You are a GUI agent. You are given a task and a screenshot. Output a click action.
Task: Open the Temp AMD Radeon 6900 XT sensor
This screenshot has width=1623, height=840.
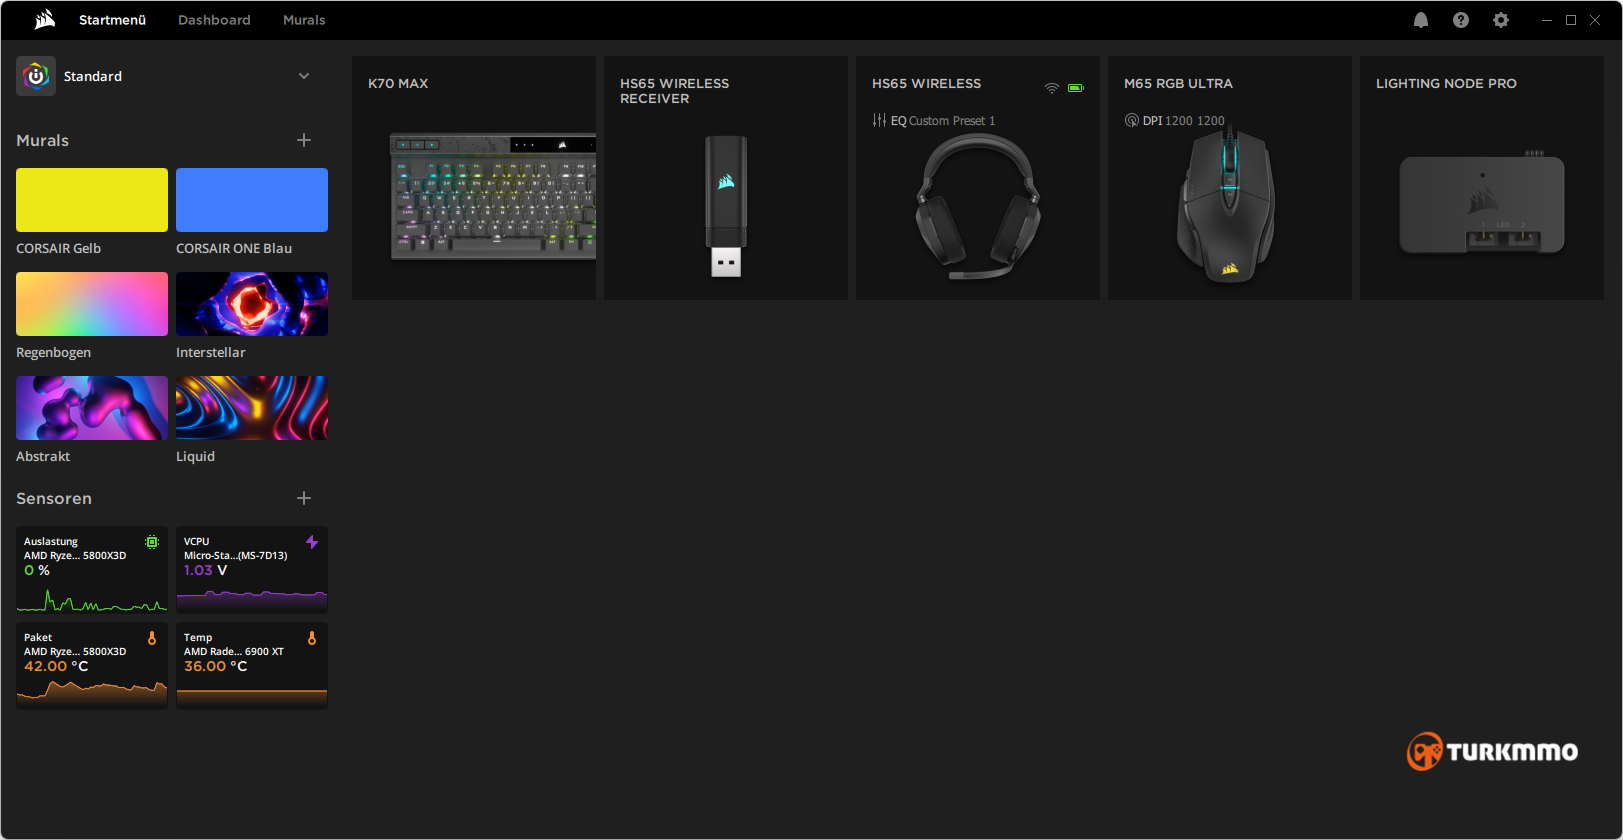[x=252, y=665]
